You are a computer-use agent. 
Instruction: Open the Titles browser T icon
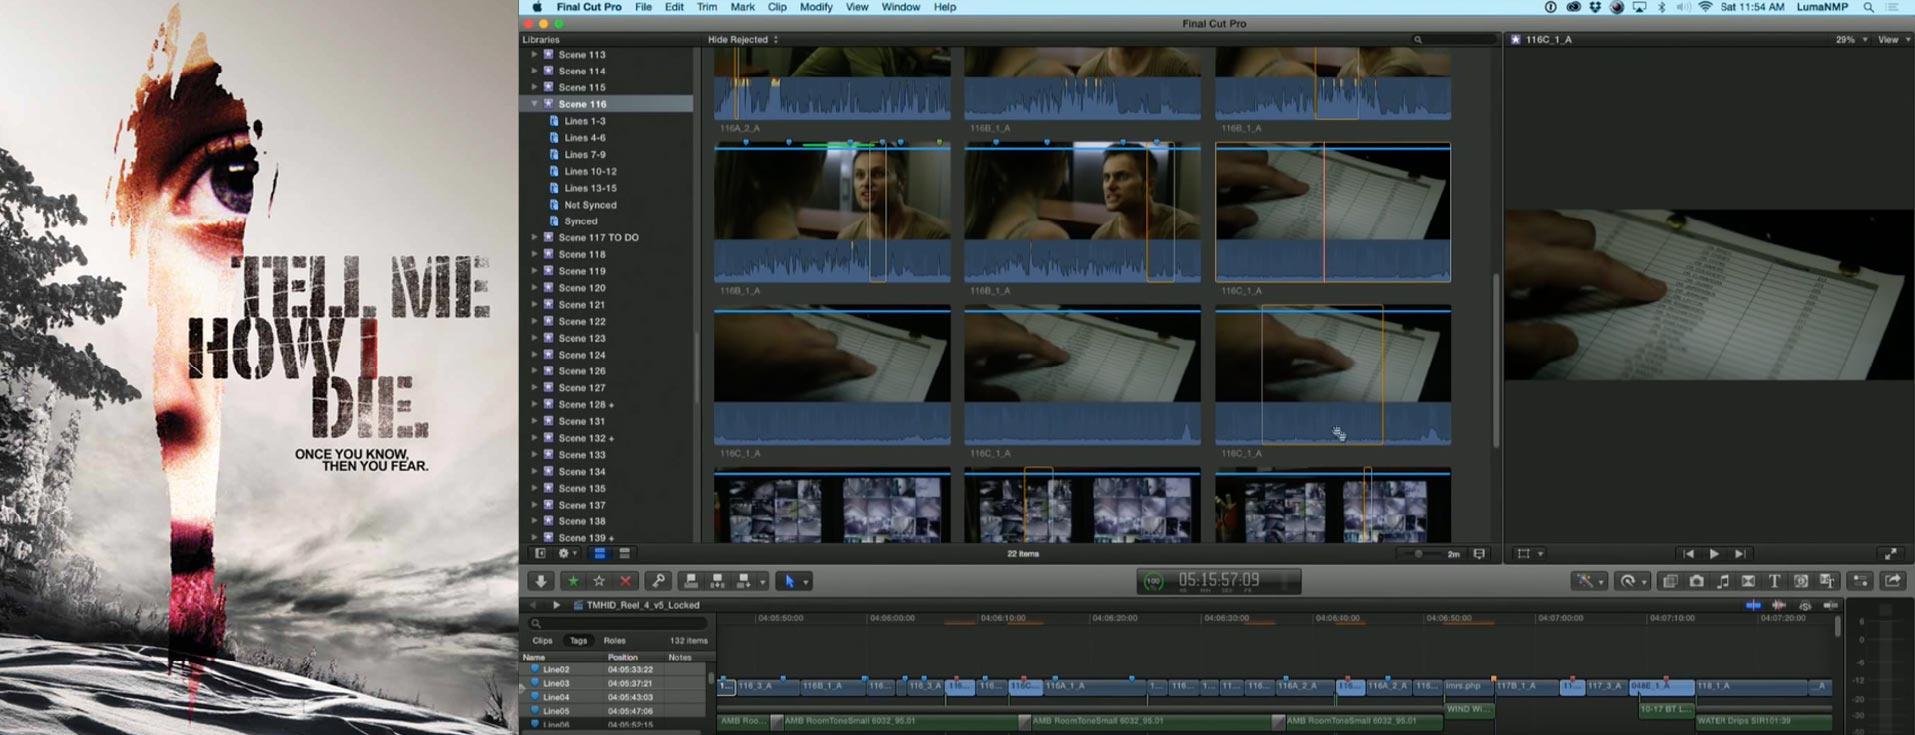pyautogui.click(x=1774, y=581)
